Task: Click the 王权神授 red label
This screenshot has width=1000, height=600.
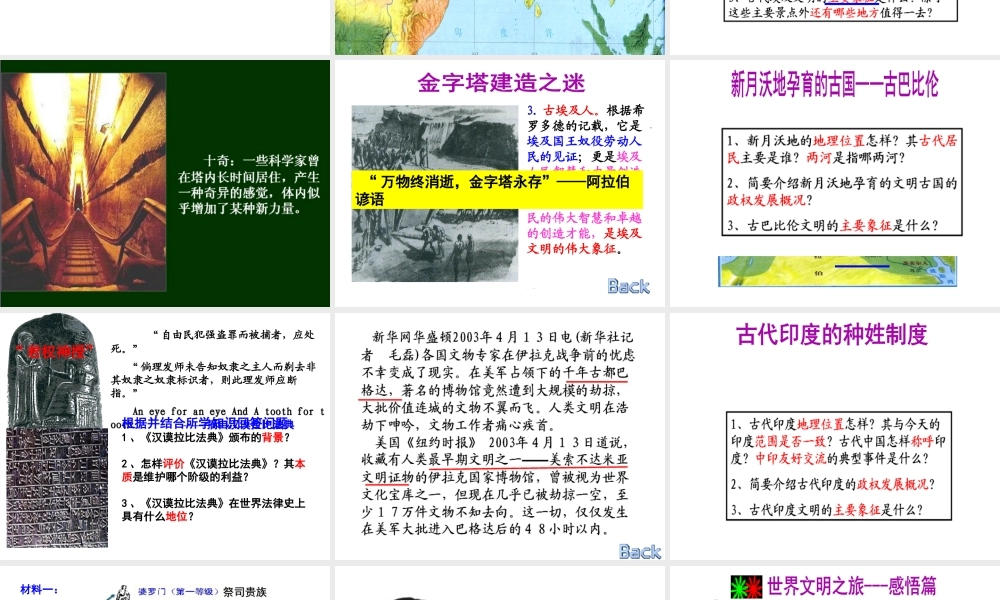Action: pos(56,351)
